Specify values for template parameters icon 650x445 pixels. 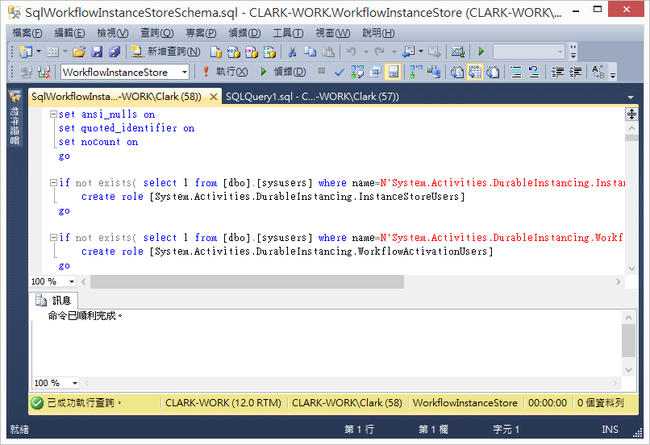tap(598, 72)
